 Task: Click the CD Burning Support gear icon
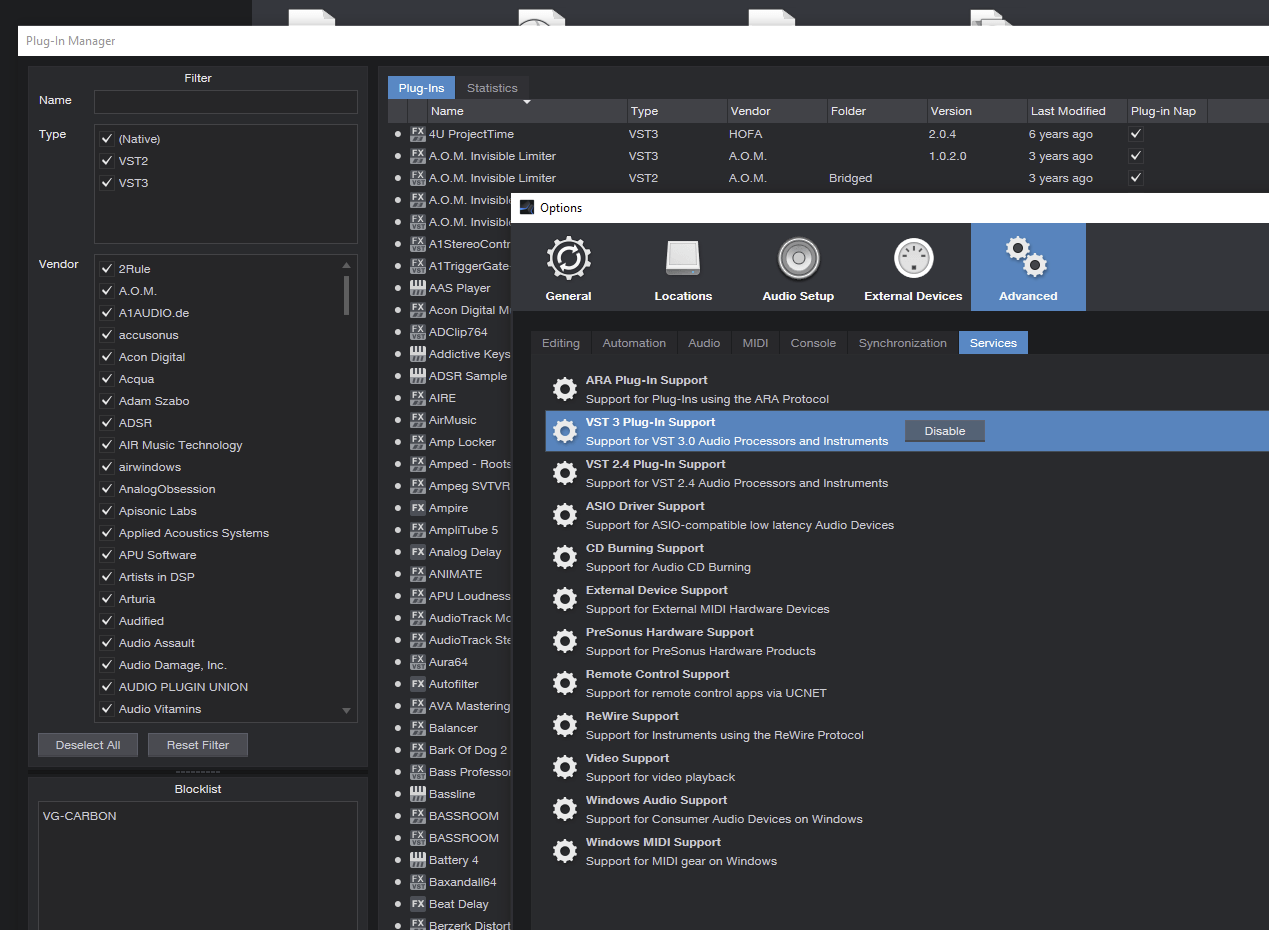[565, 557]
